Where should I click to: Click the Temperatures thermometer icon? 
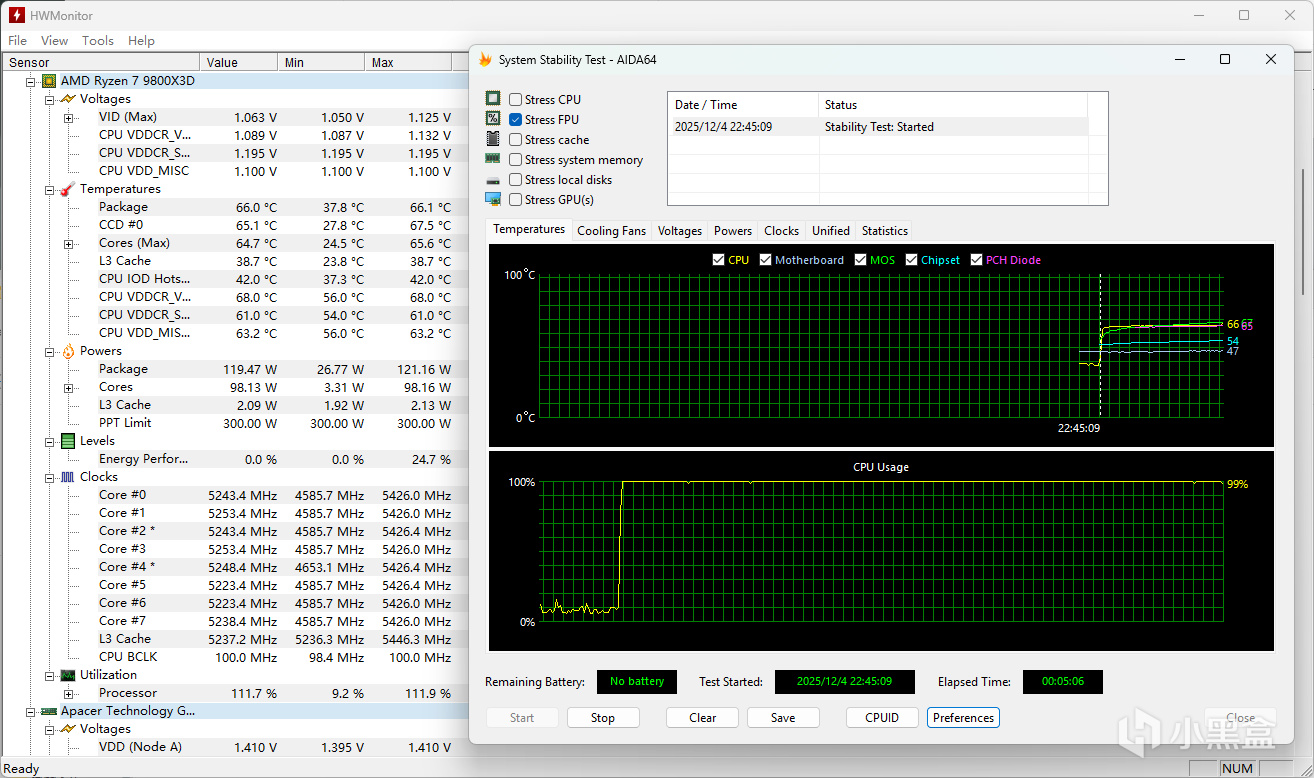[x=67, y=189]
